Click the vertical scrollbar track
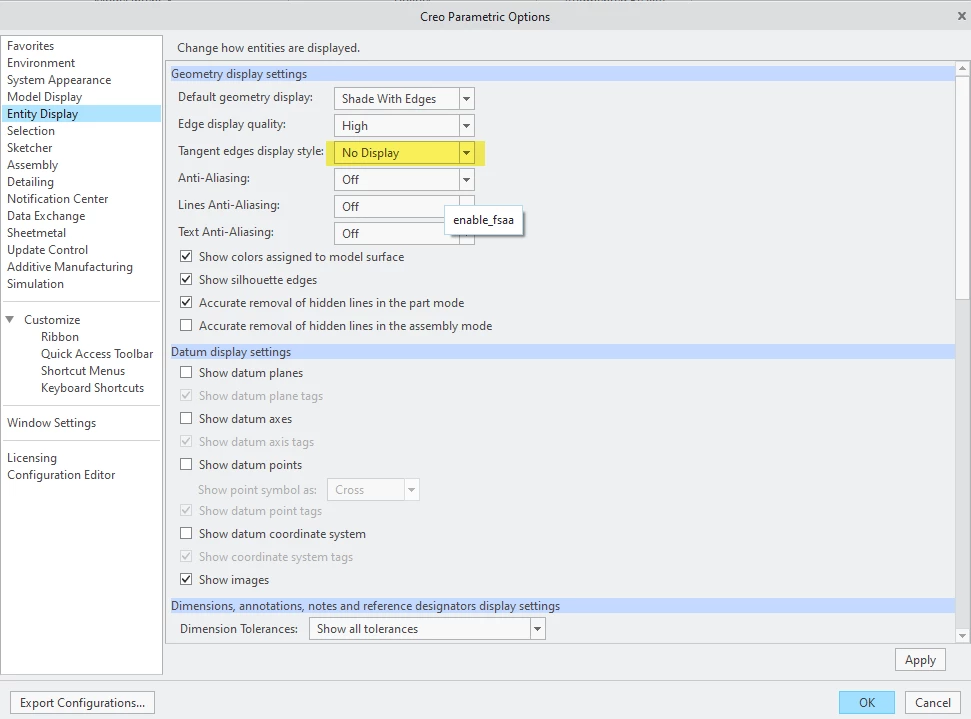Screen dimensions: 971x719 click(962, 464)
